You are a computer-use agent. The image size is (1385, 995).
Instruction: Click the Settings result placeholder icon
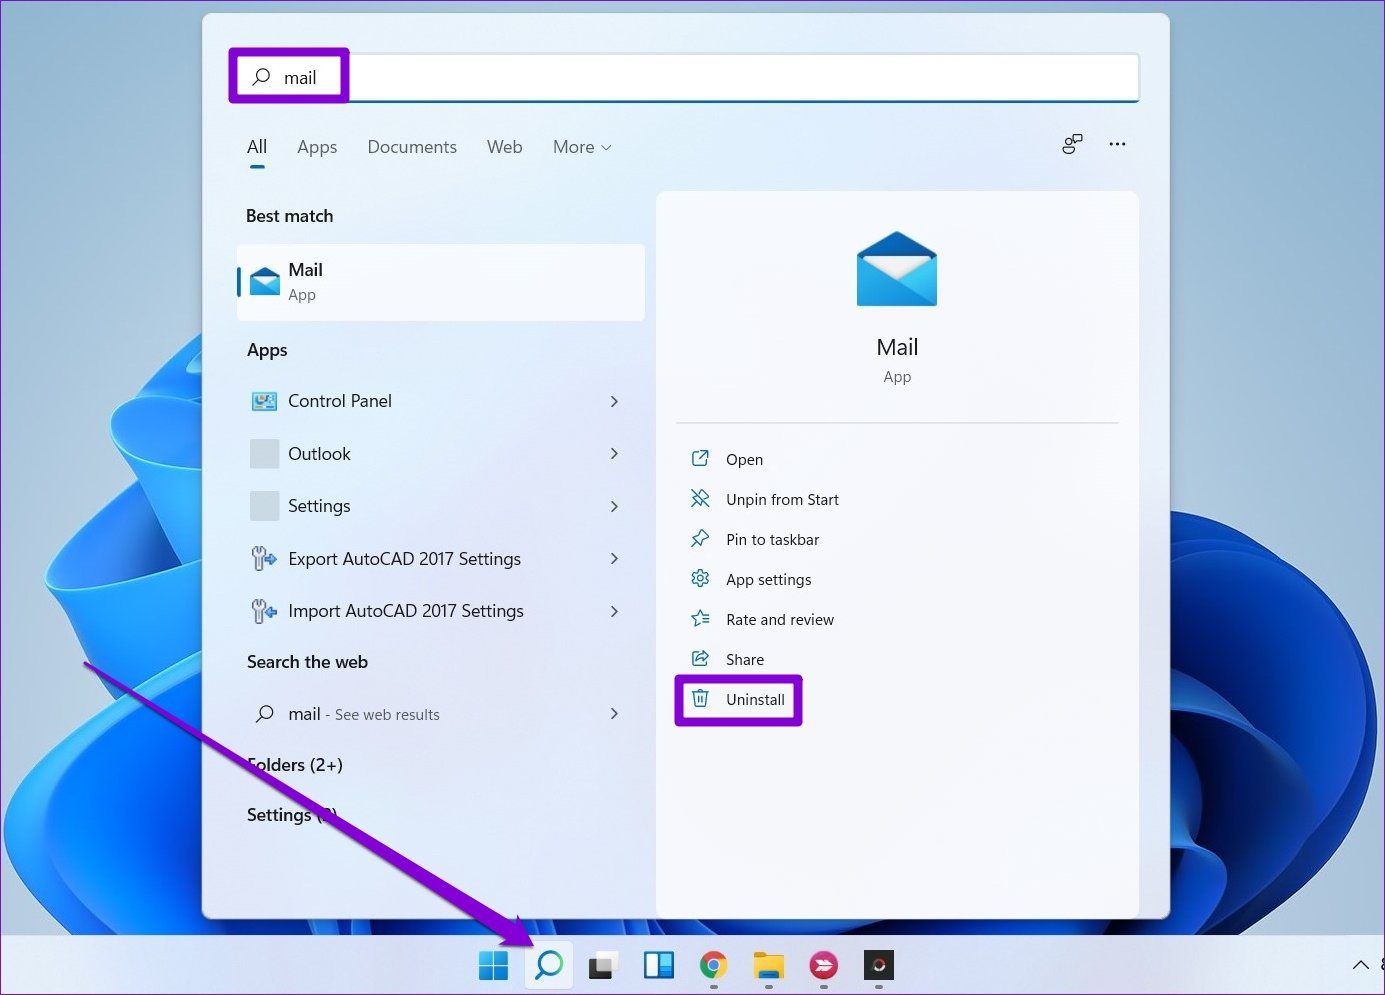[x=264, y=506]
